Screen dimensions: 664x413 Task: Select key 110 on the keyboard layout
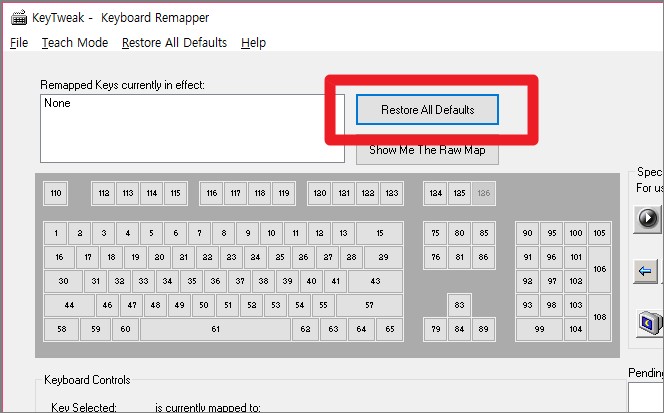pos(56,193)
